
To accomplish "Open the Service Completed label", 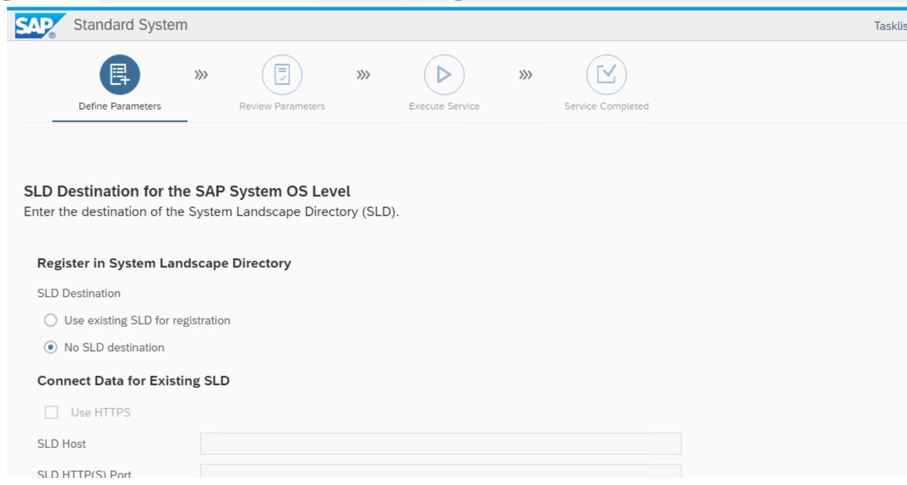I will click(606, 106).
